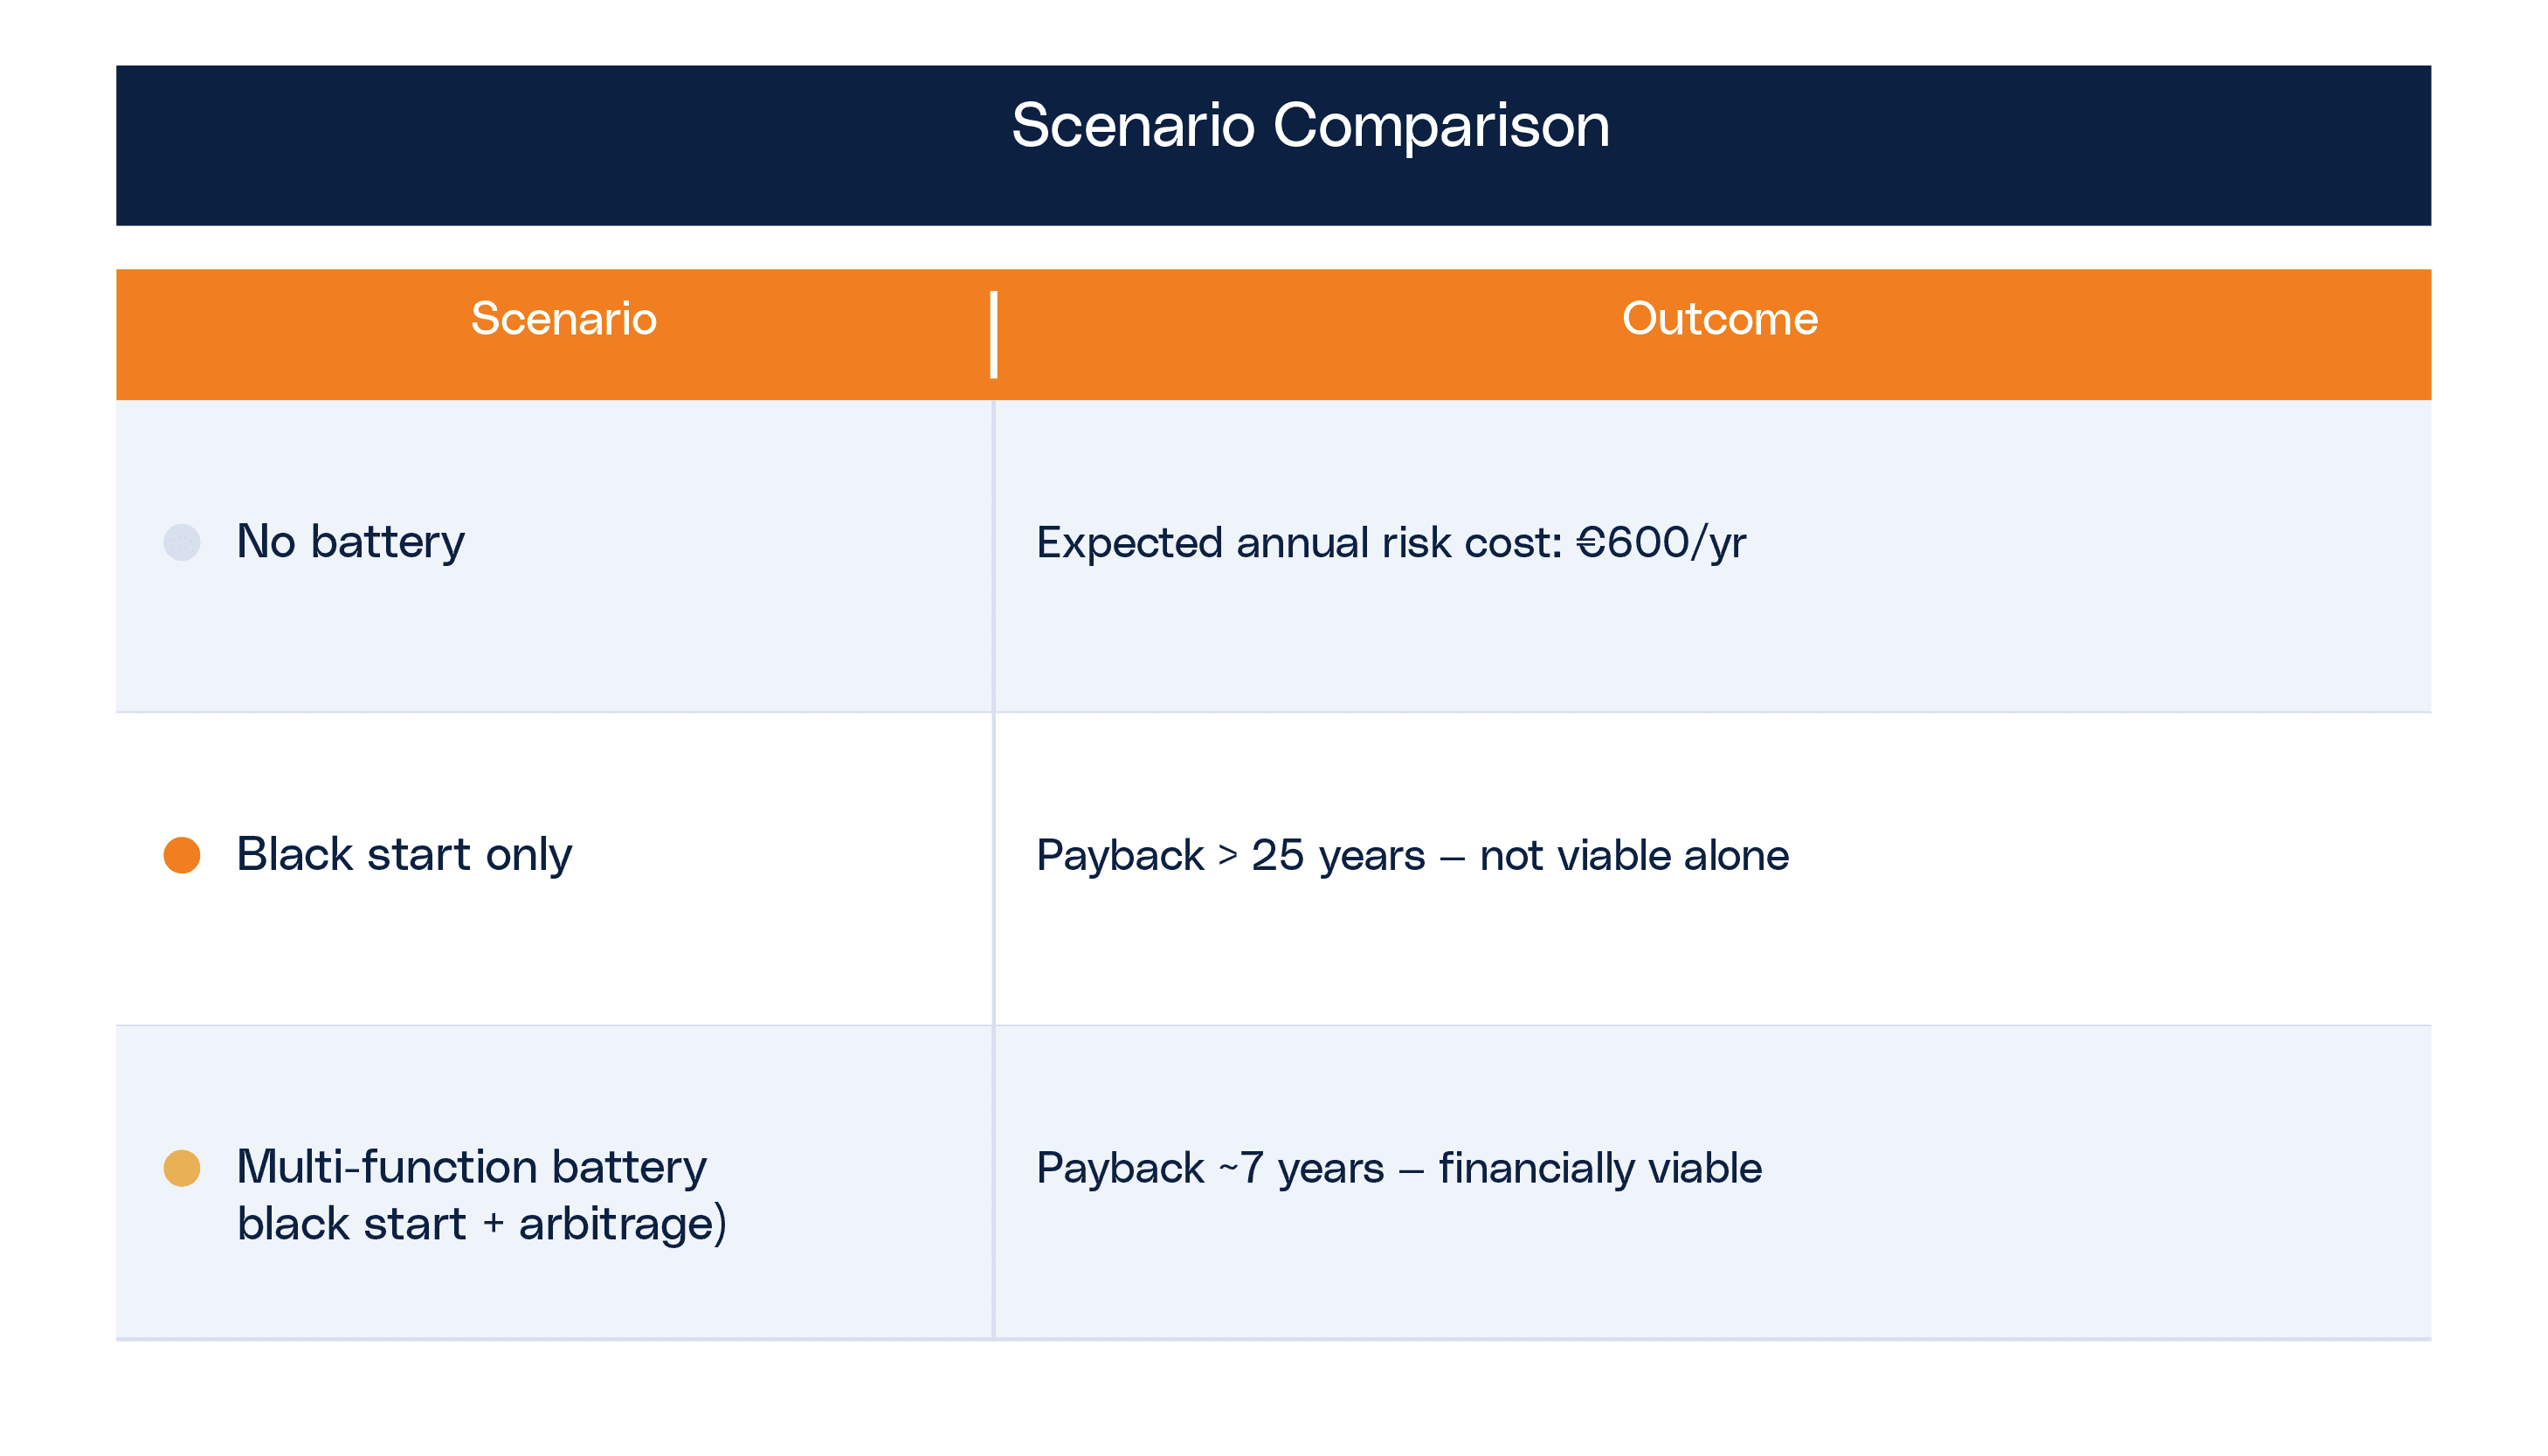The height and width of the screenshot is (1456, 2548).
Task: Select the 'financially viable' phrase
Action: click(x=1600, y=1169)
